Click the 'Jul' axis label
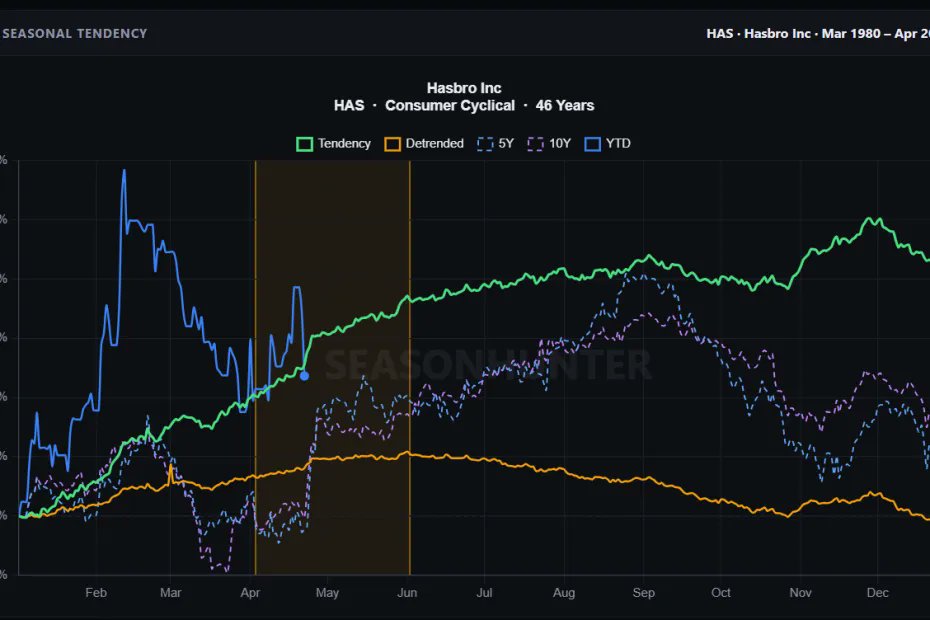 click(485, 593)
